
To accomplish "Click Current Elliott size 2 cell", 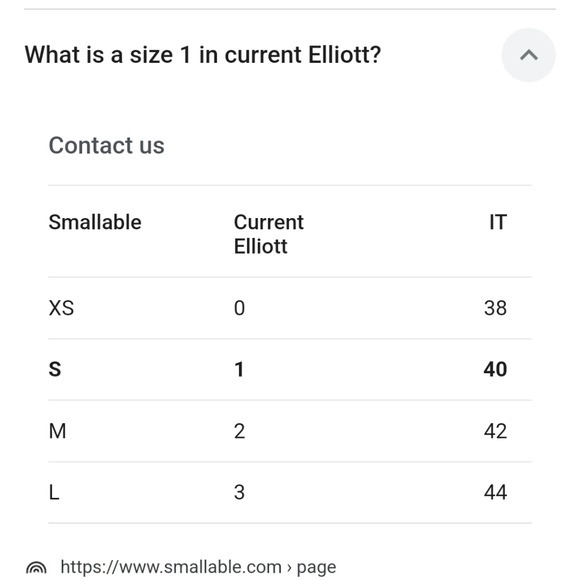I will tap(239, 431).
